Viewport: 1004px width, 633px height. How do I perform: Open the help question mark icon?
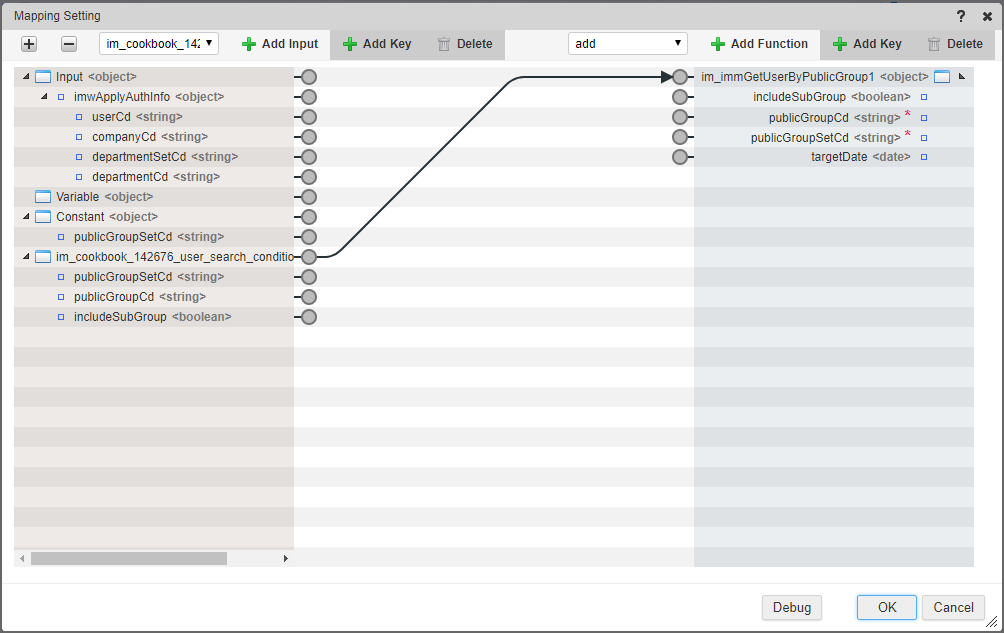click(961, 16)
